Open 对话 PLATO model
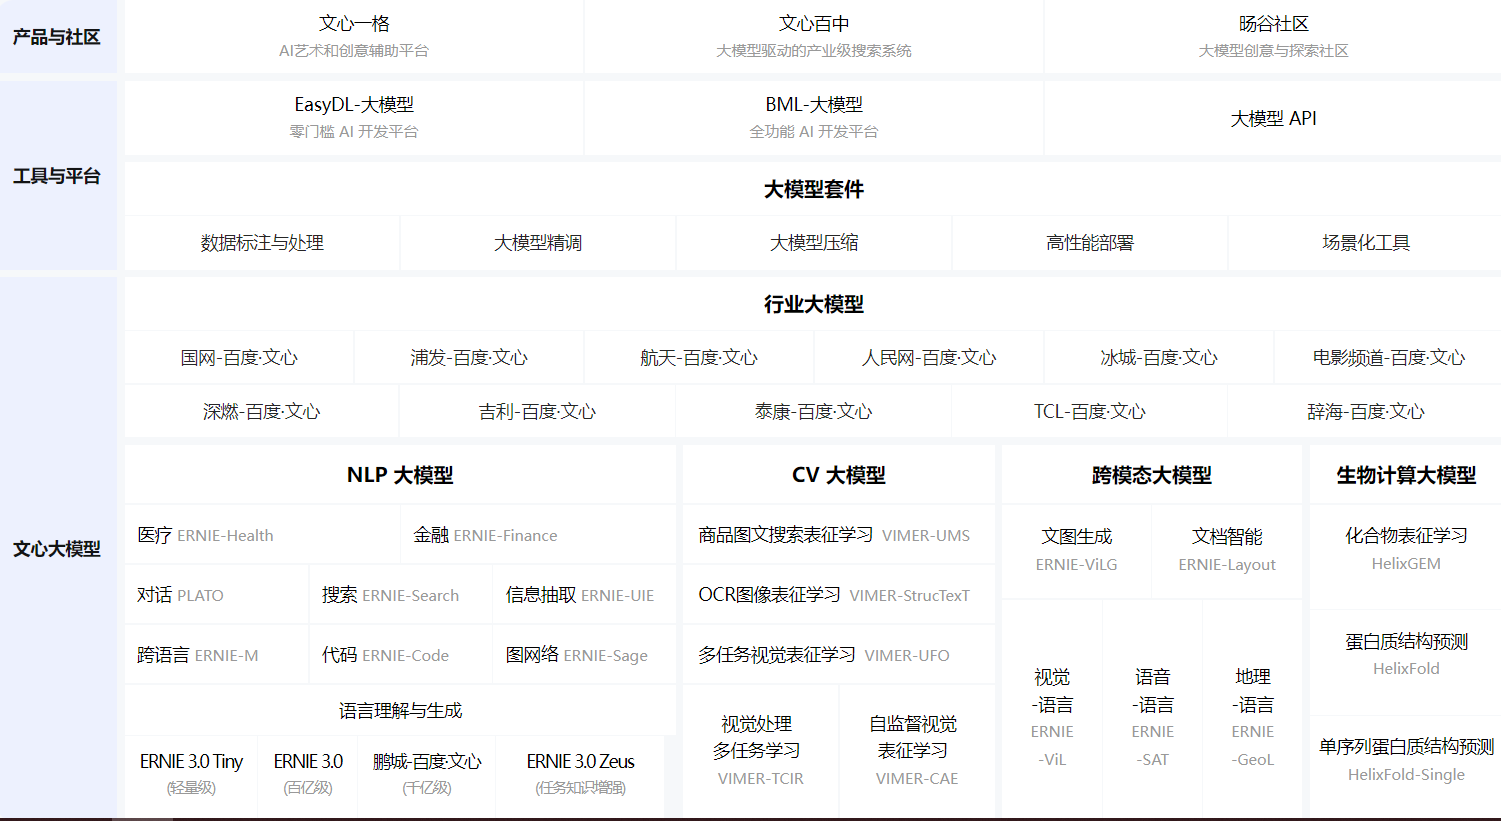The width and height of the screenshot is (1501, 821). (216, 595)
